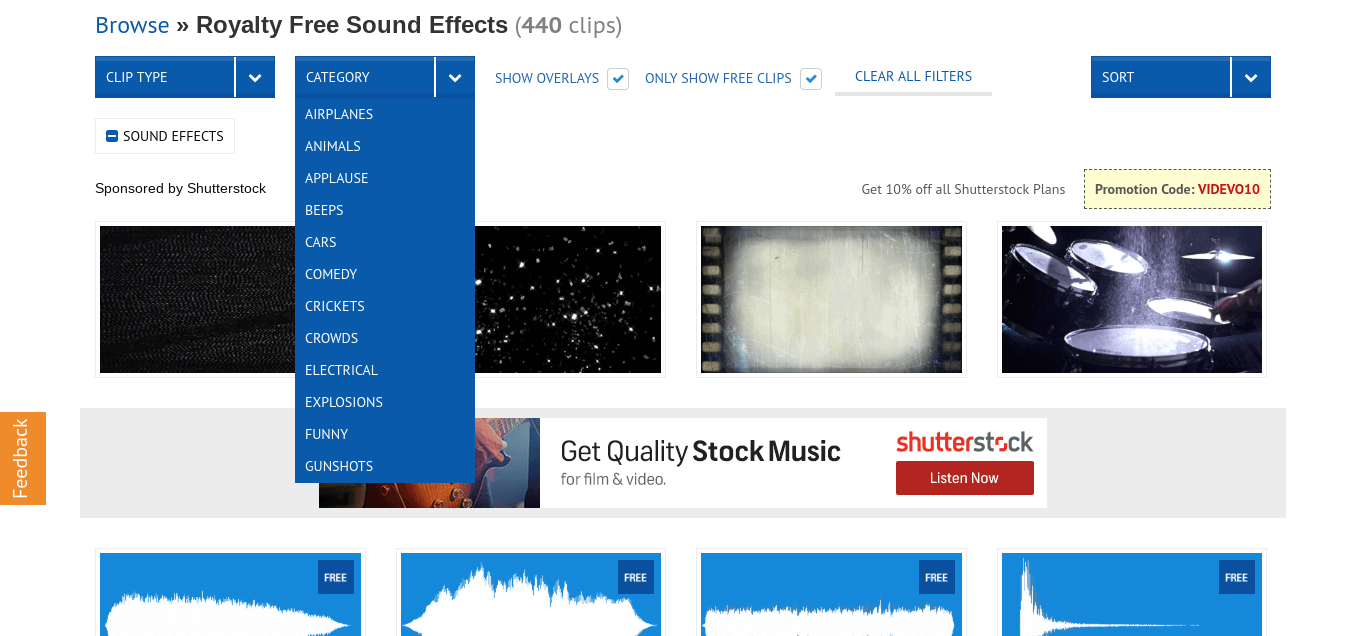The height and width of the screenshot is (636, 1365).
Task: Open third free sound clip waveform
Action: click(831, 594)
